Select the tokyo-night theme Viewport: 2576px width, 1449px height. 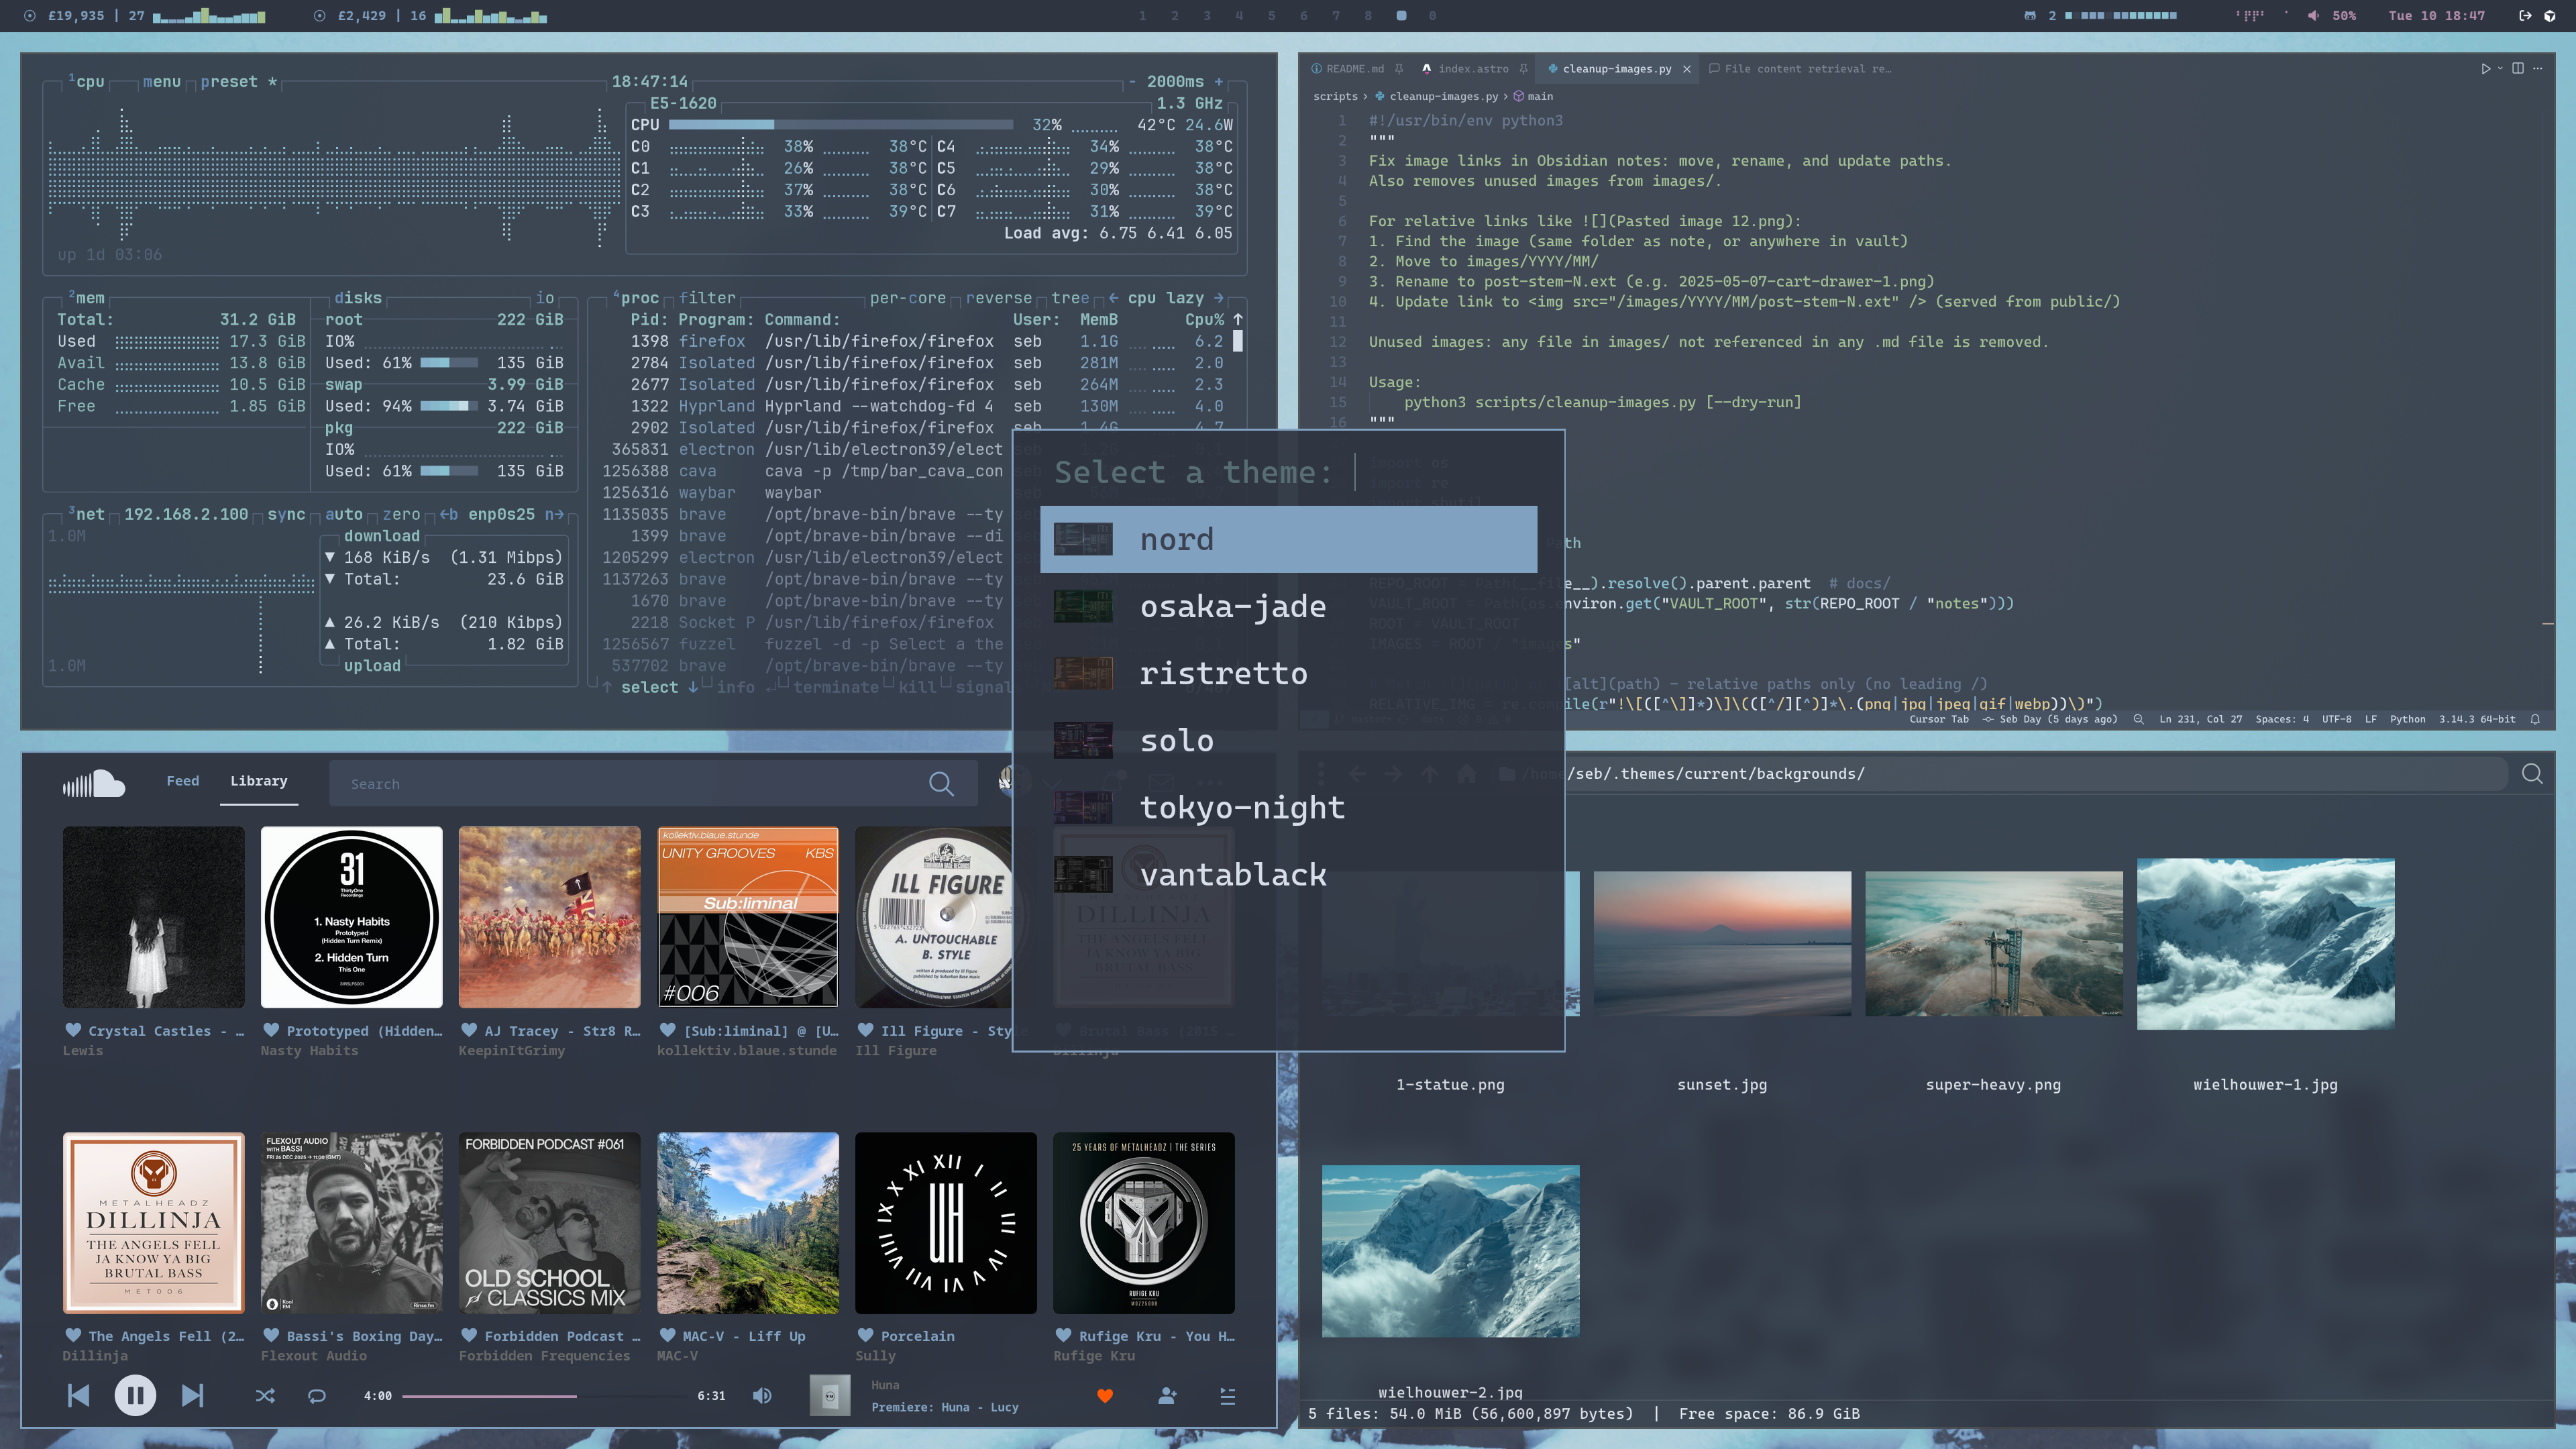(1242, 807)
